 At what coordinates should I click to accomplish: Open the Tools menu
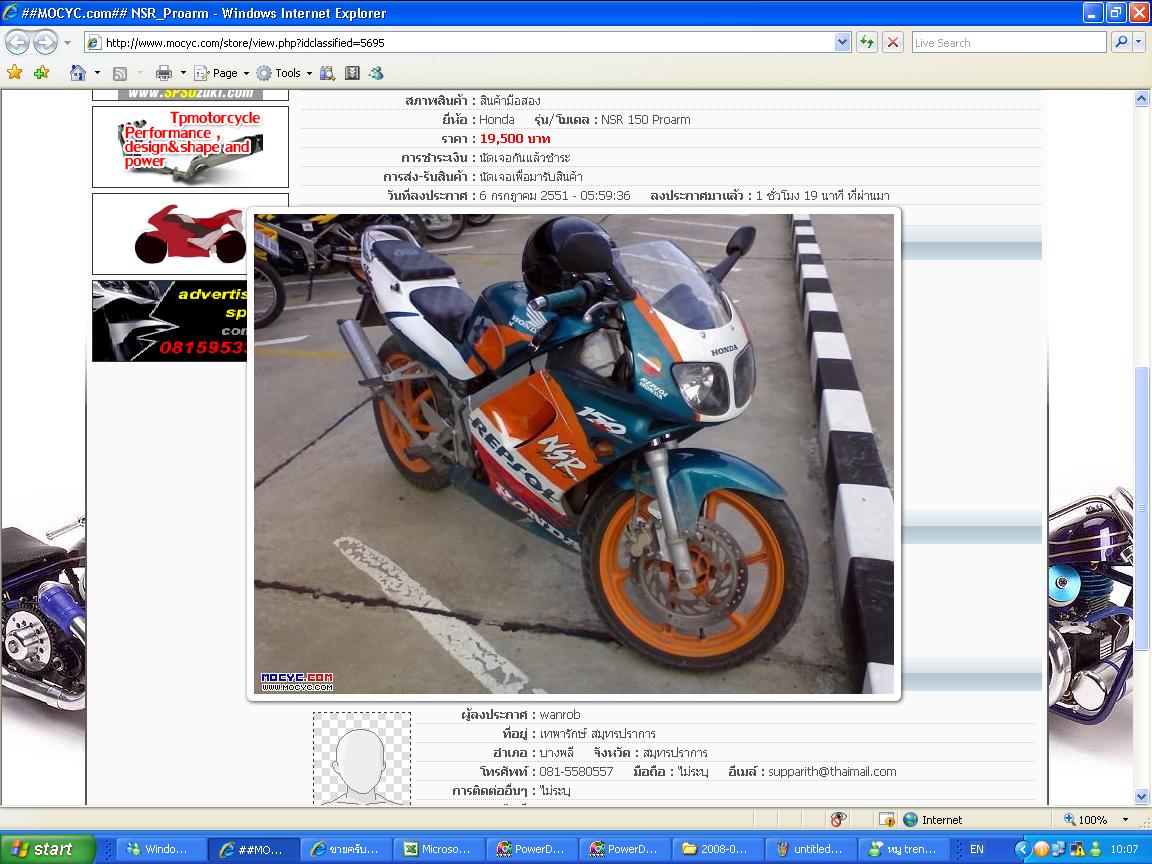coord(284,73)
